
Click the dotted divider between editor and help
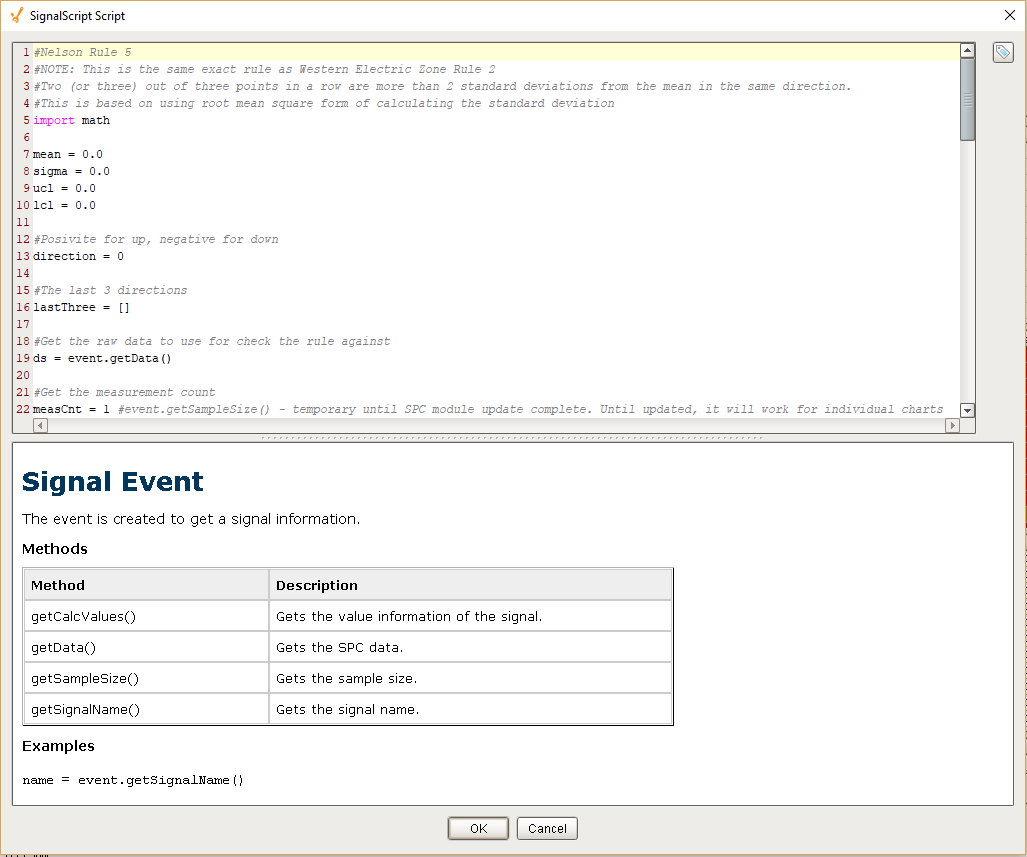coord(512,438)
